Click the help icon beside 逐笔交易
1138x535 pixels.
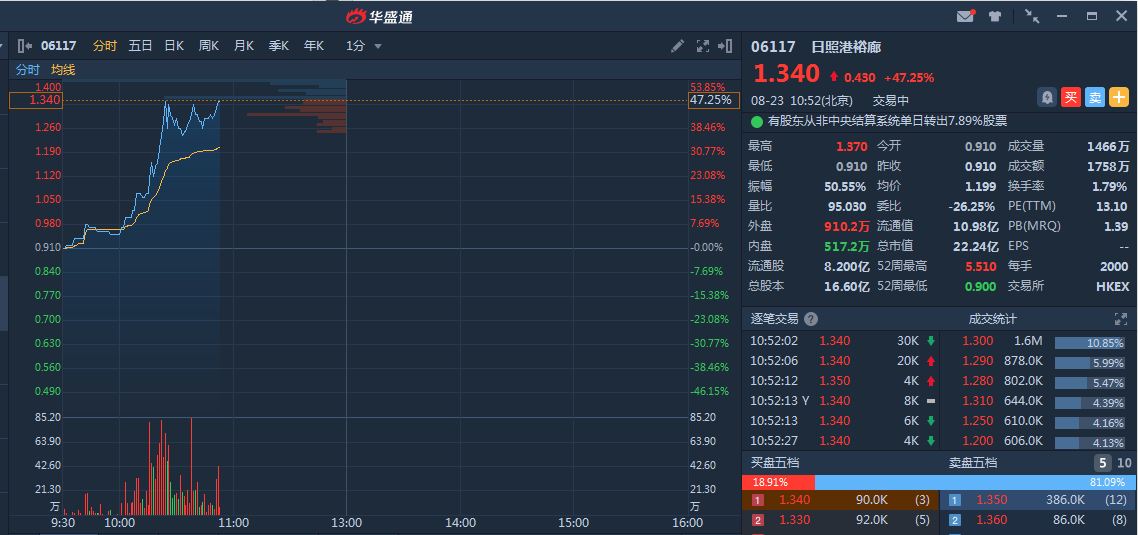[811, 319]
